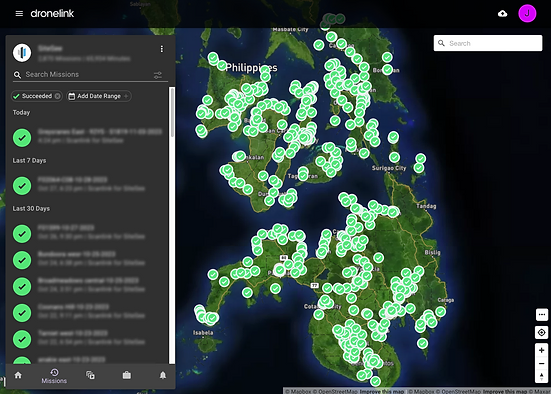Image resolution: width=551 pixels, height=394 pixels.
Task: Click Add Date Range chip
Action: coord(99,96)
